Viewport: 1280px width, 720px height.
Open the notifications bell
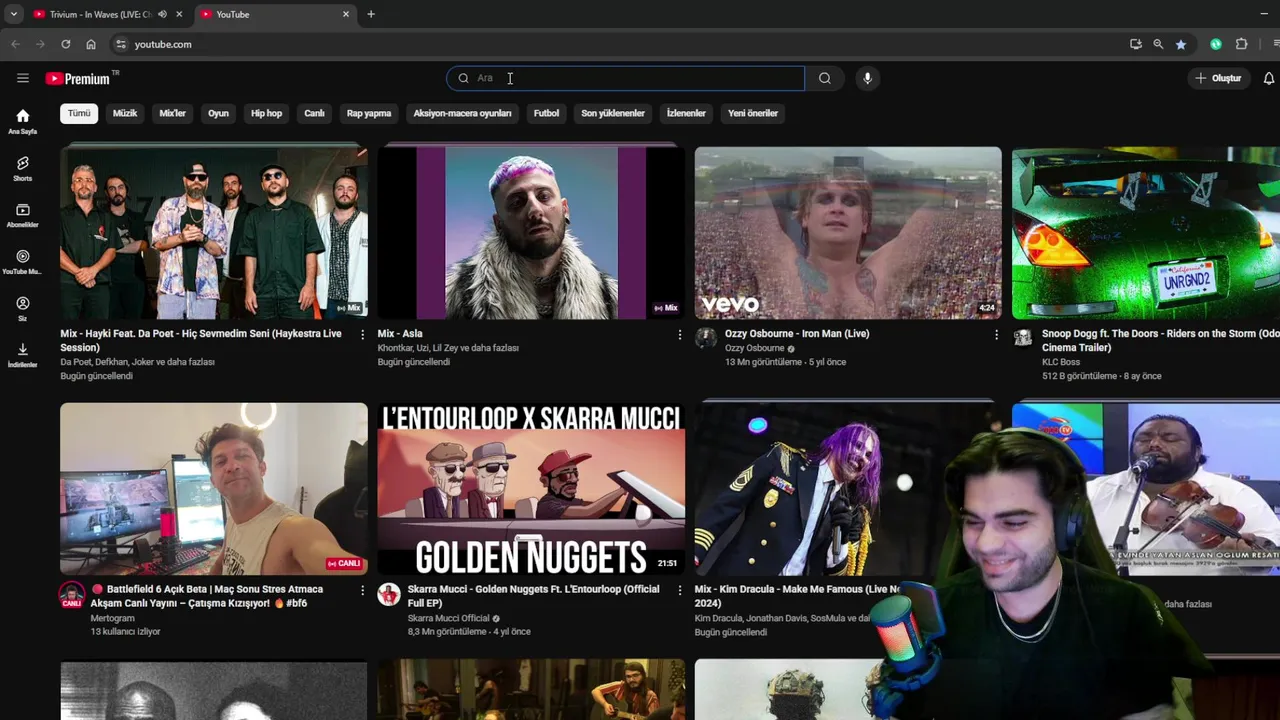coord(1269,78)
